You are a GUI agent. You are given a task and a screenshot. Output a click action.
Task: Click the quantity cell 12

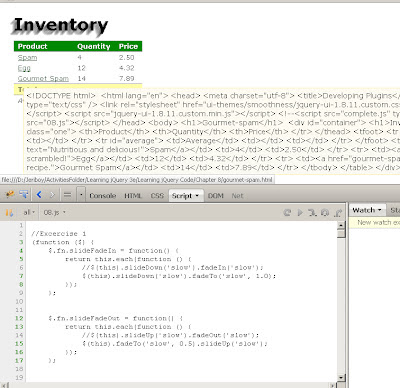click(x=82, y=68)
